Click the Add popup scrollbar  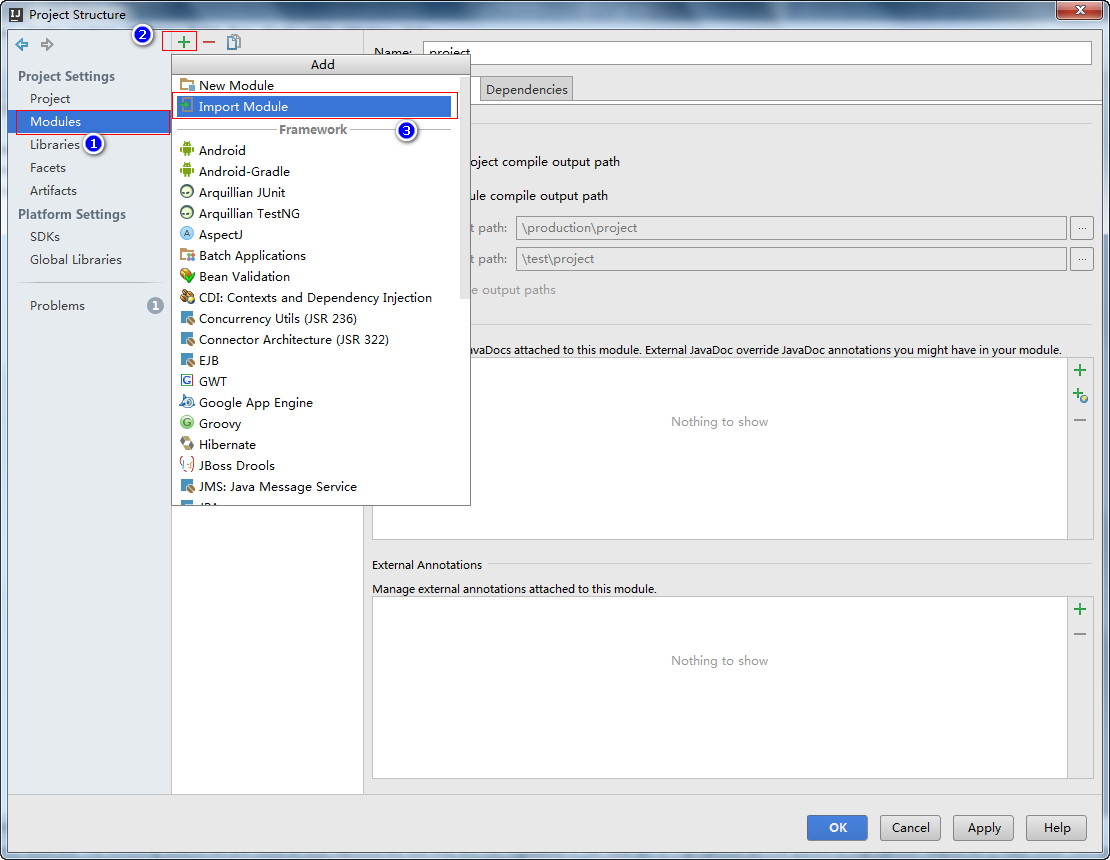[x=464, y=188]
